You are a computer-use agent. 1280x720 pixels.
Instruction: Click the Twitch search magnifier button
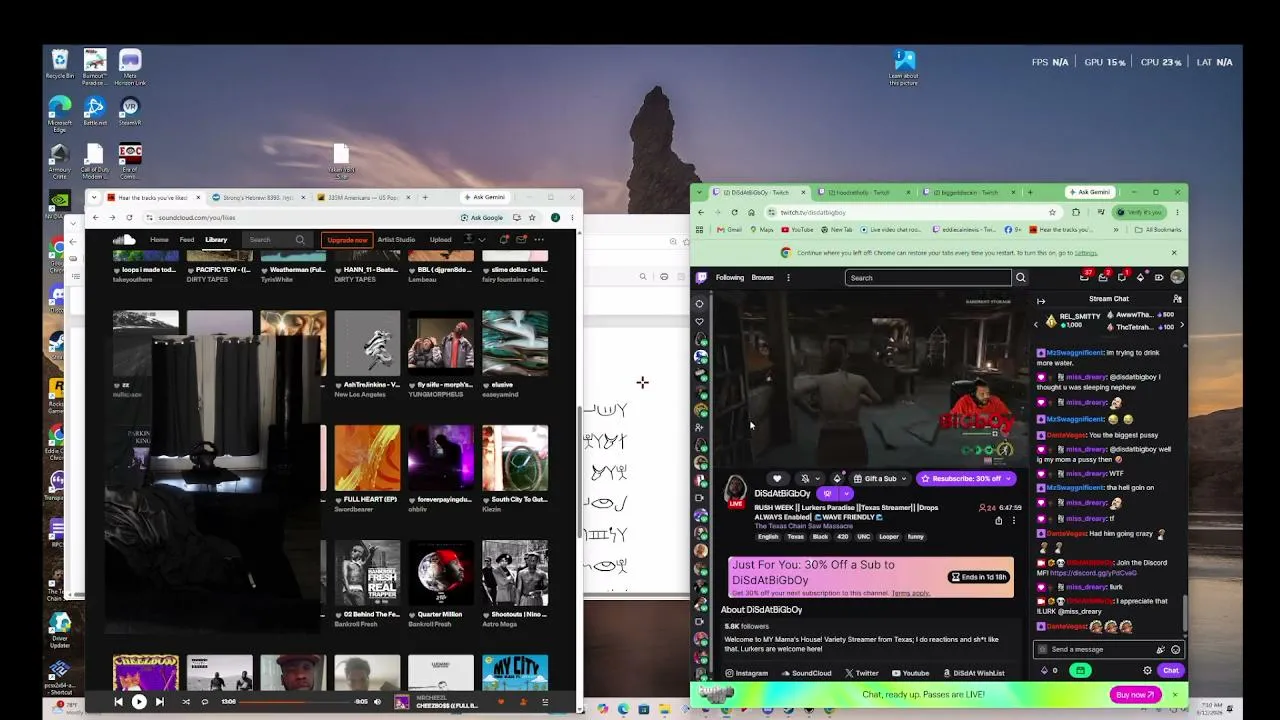click(1020, 278)
